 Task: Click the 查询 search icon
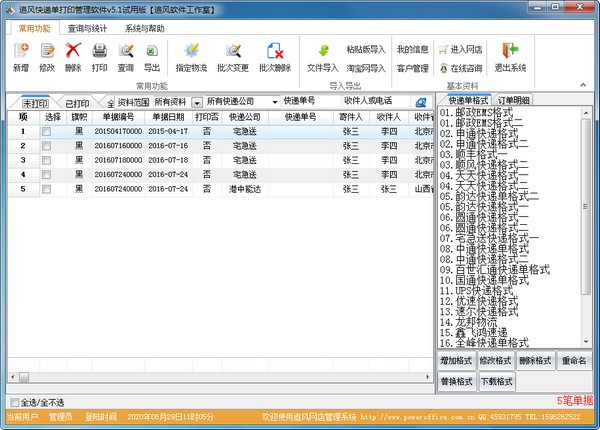pos(126,50)
